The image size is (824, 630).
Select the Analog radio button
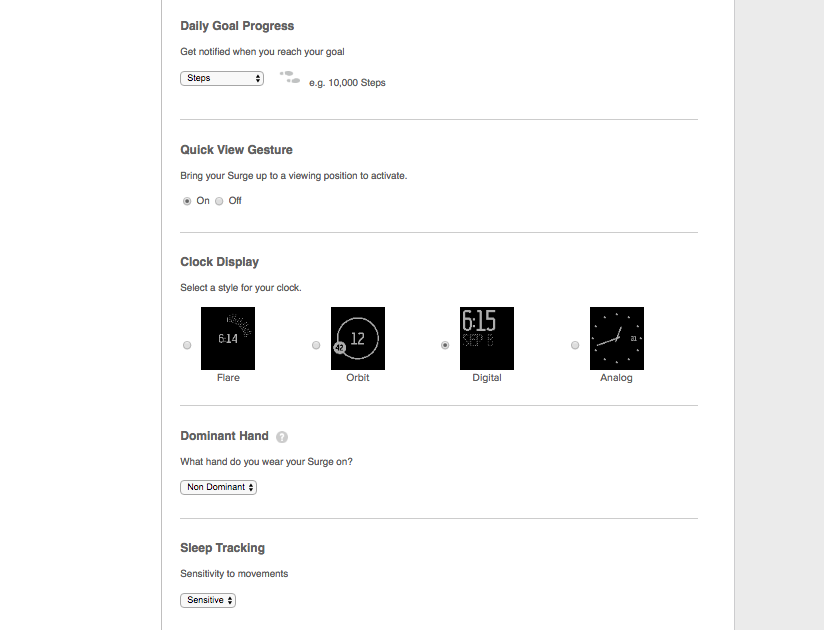(x=575, y=345)
